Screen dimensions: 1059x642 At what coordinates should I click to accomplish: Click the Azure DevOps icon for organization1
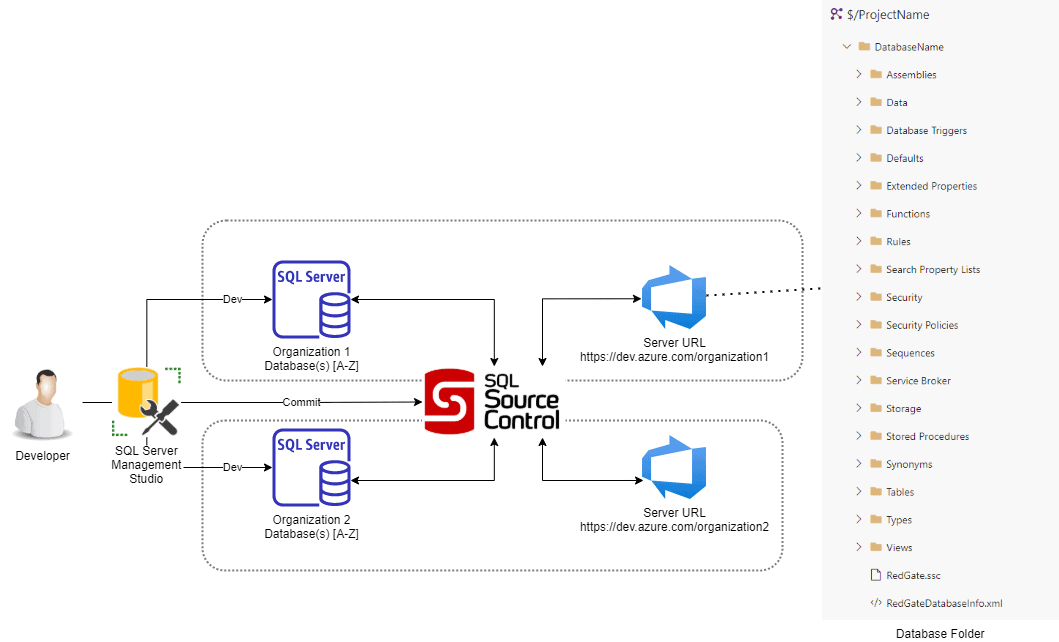[x=673, y=298]
